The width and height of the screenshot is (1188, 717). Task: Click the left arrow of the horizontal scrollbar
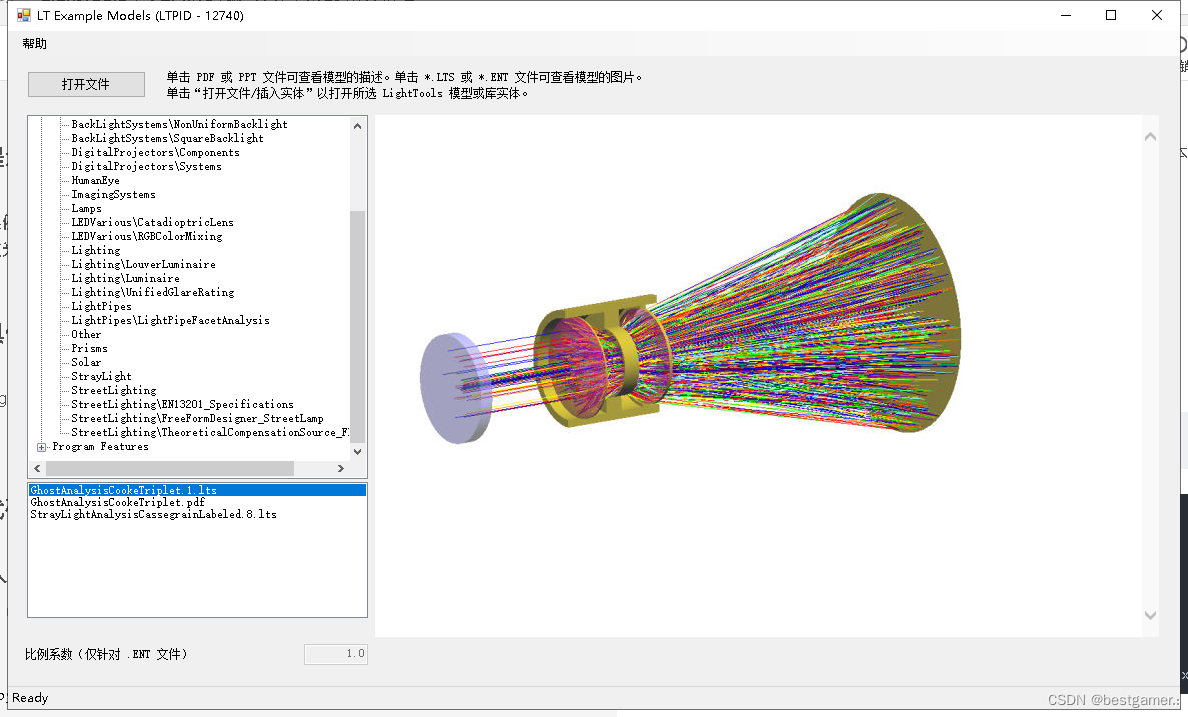tap(35, 468)
